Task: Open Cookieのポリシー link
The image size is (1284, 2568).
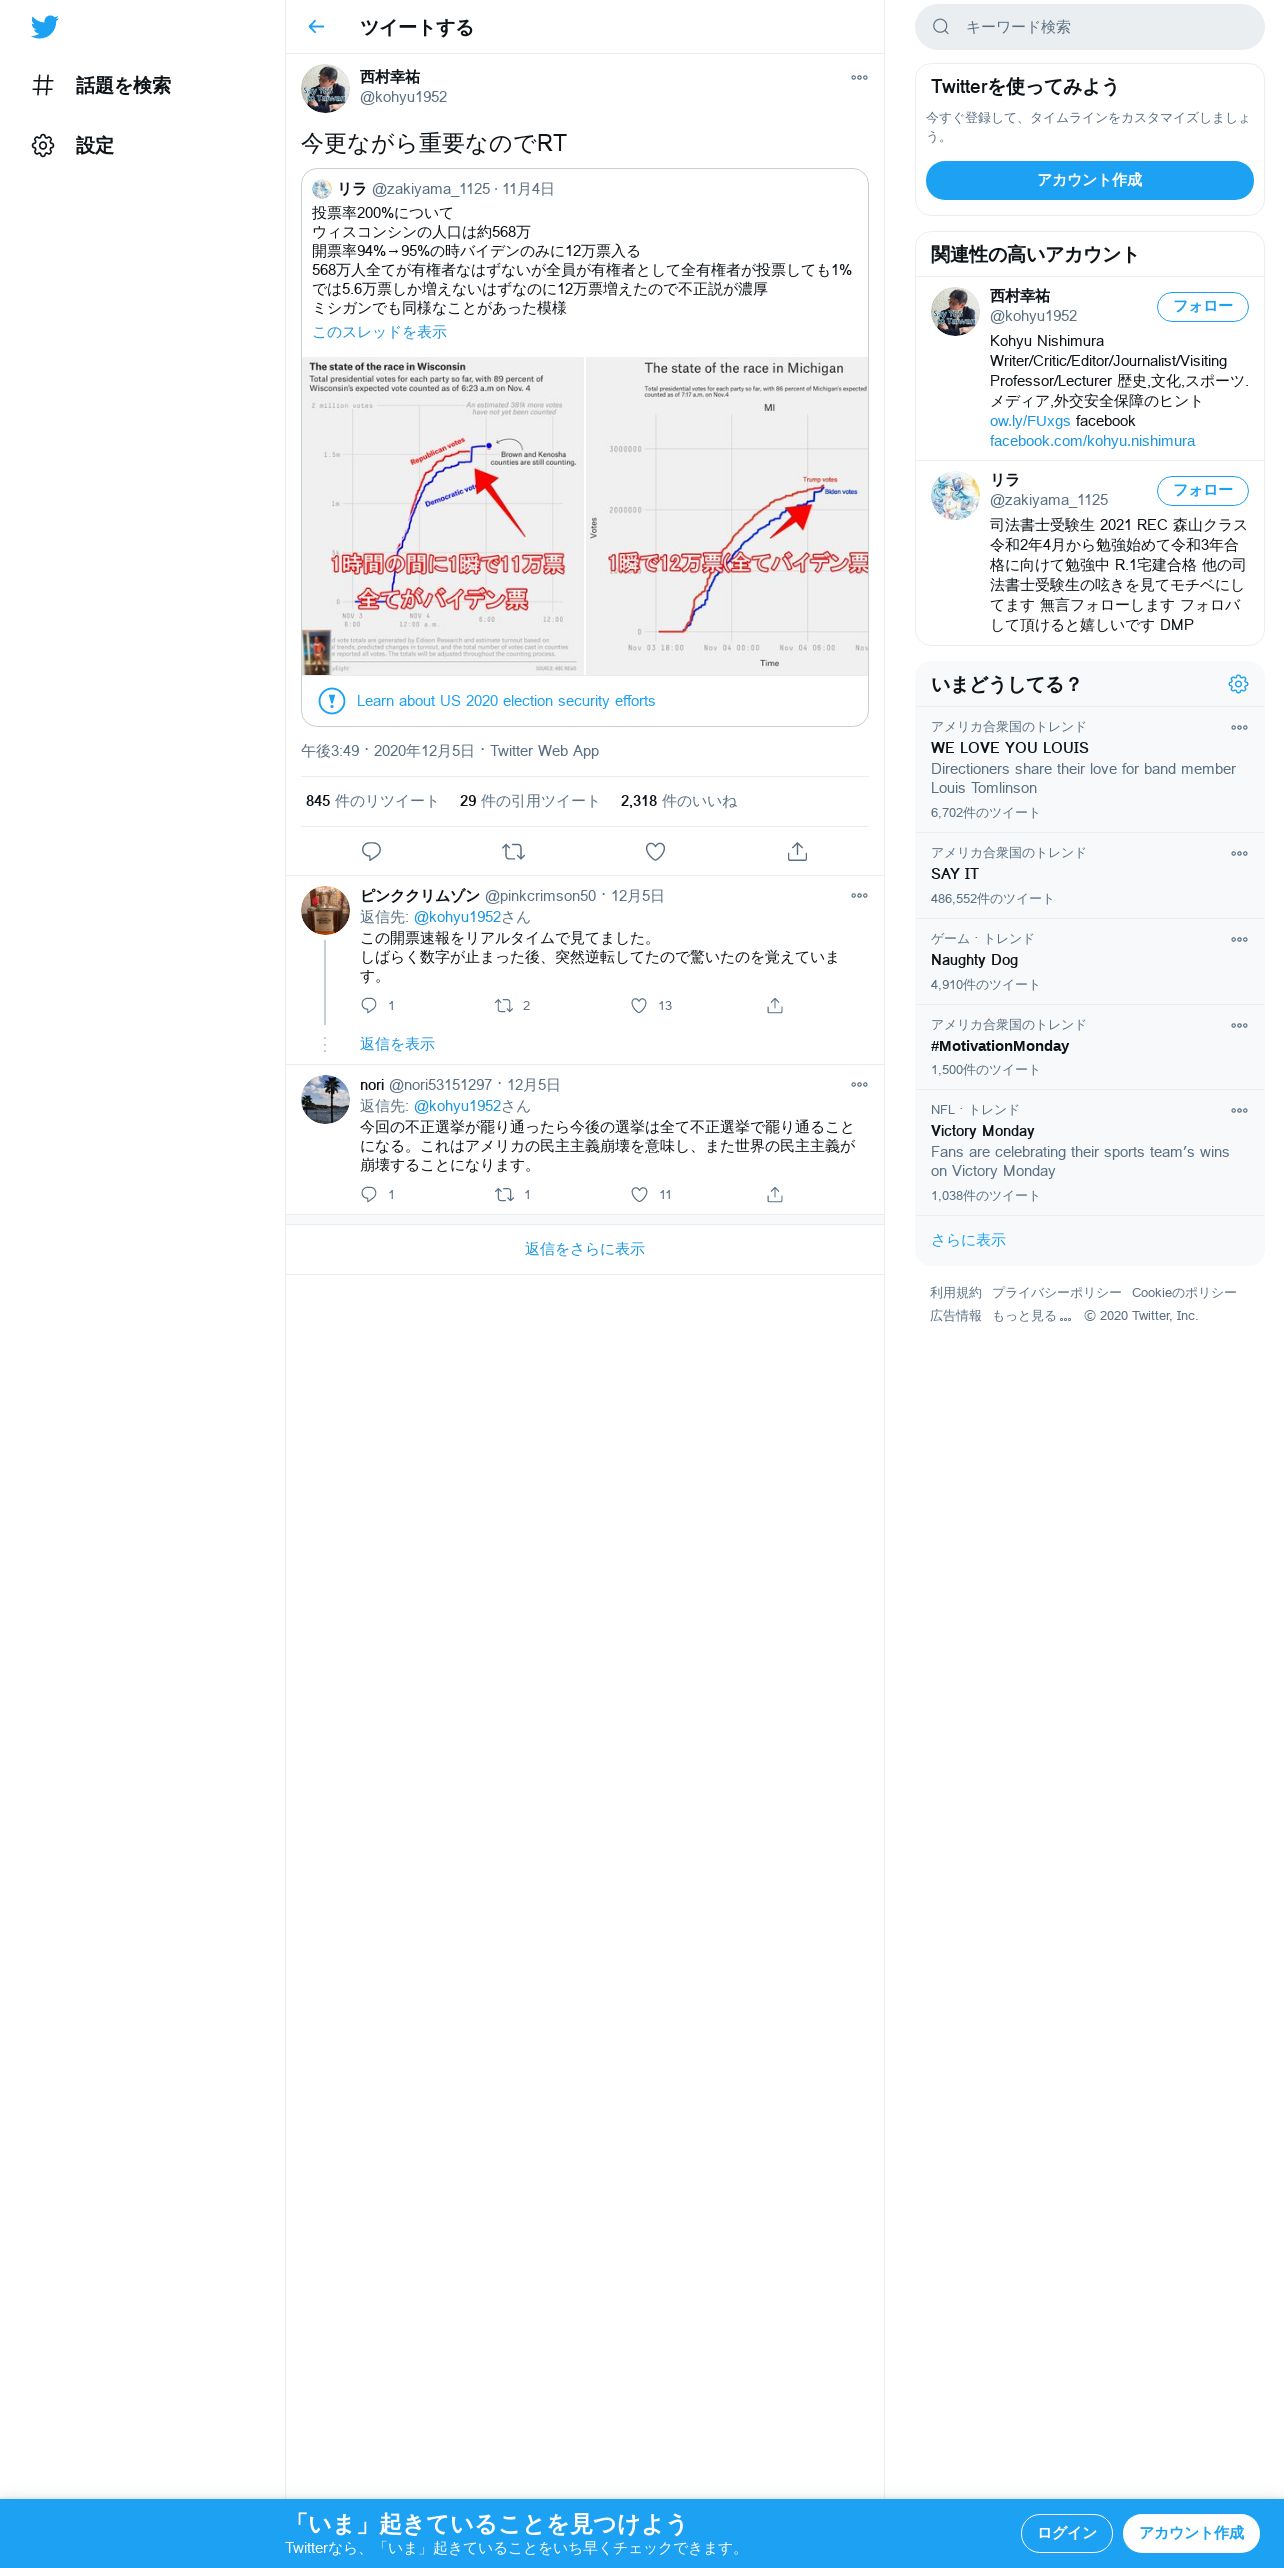Action: pyautogui.click(x=1184, y=1293)
